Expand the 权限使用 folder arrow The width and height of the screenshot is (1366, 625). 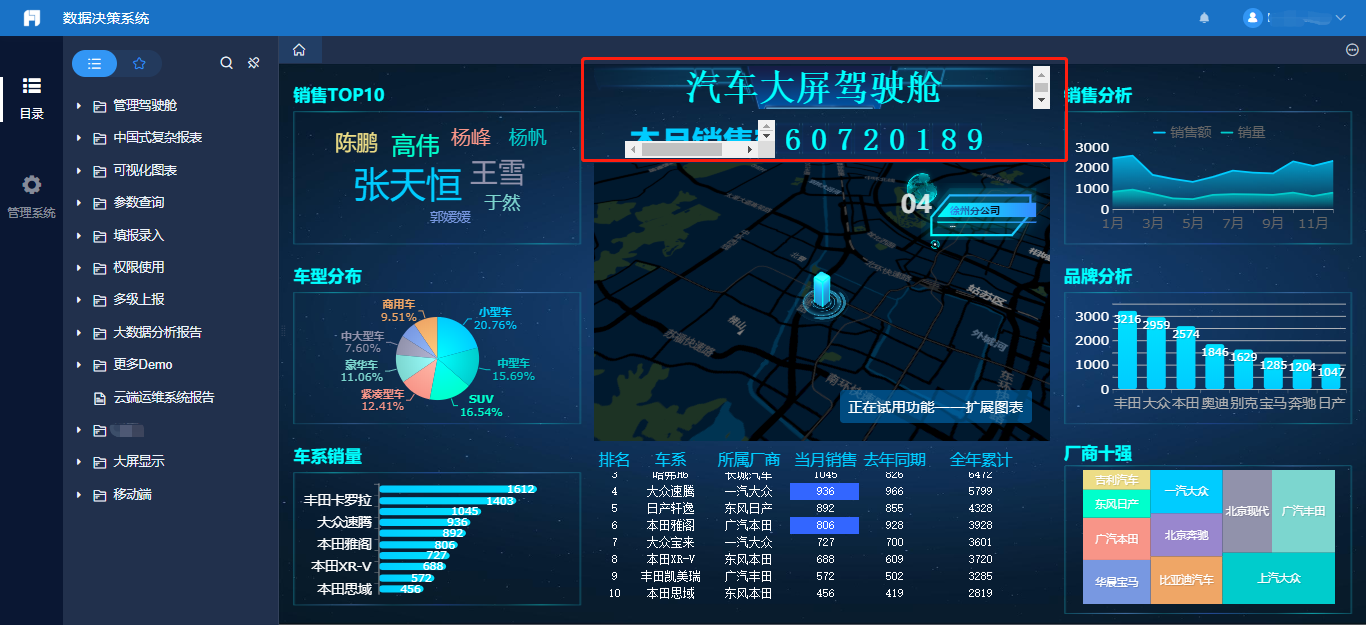click(79, 268)
